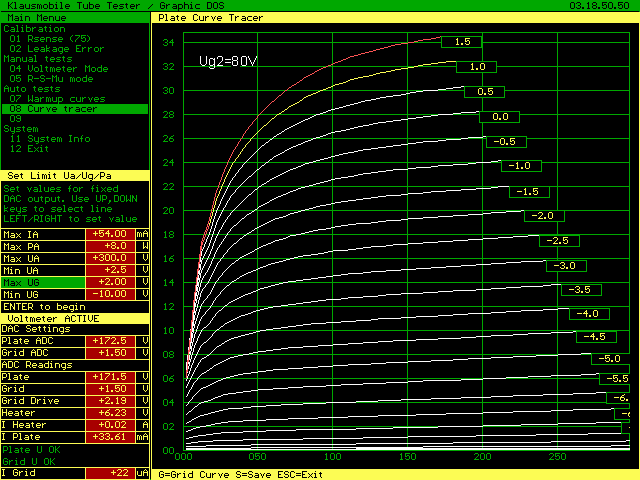Select the Max UA limit value
This screenshot has width=640, height=480.
pos(112,258)
